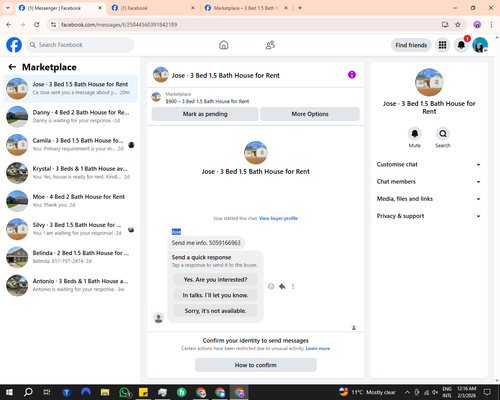Image resolution: width=500 pixels, height=400 pixels.
Task: Reload the page in browser
Action: (37, 25)
